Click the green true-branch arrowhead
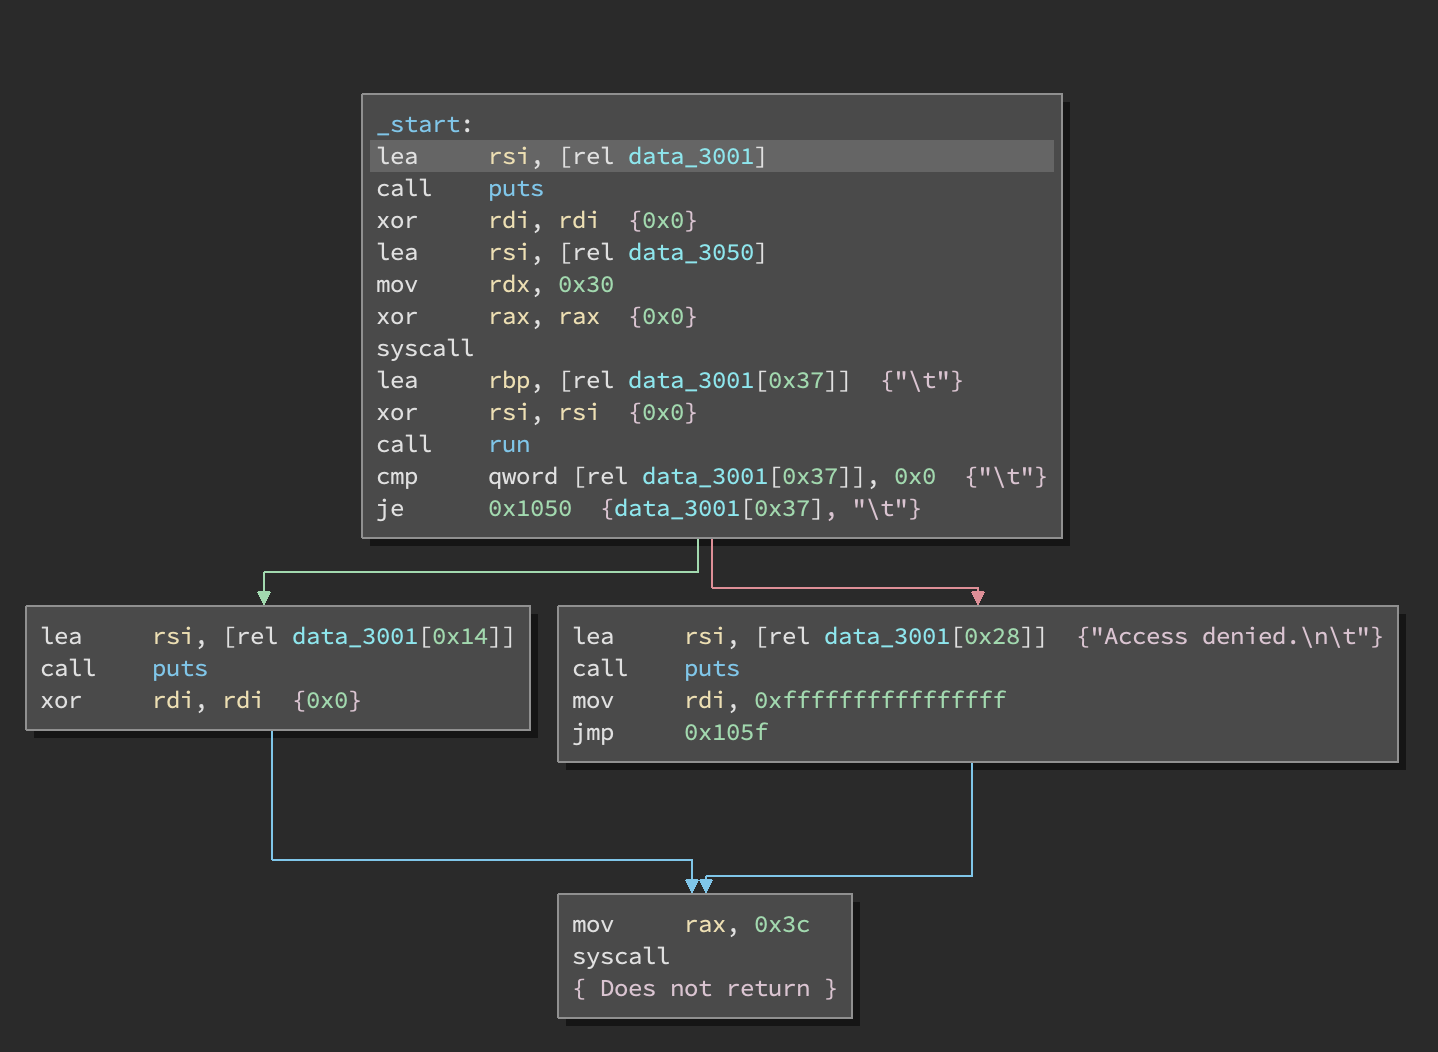 pos(264,597)
